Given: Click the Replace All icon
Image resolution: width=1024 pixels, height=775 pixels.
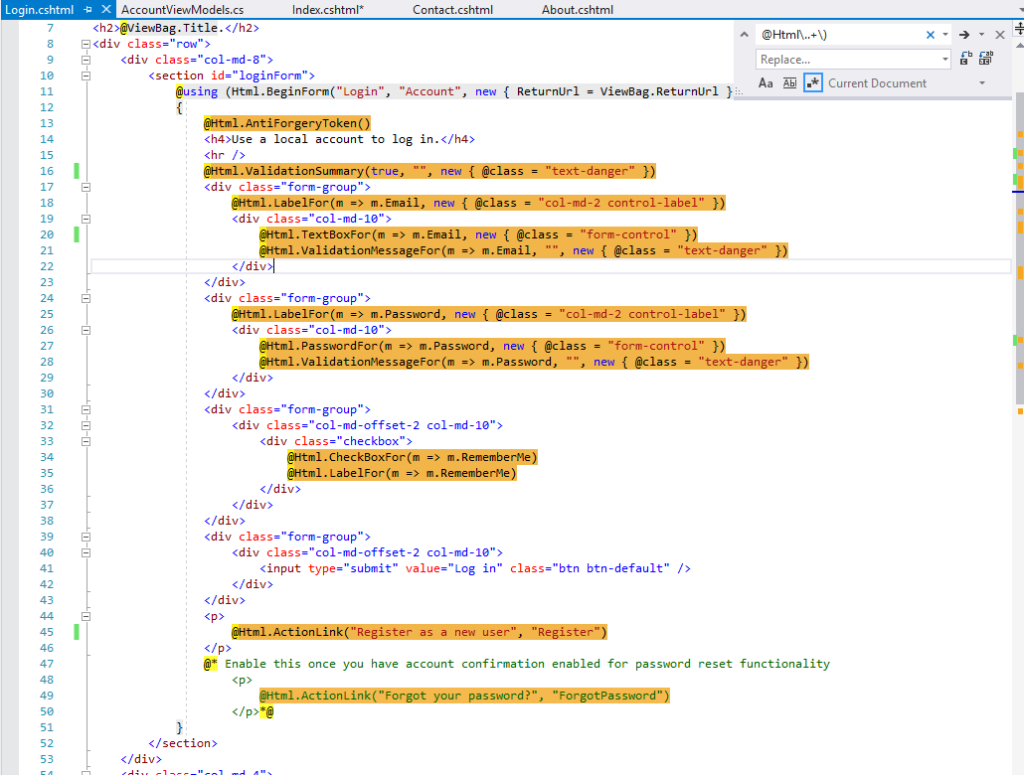Looking at the screenshot, I should click(985, 58).
